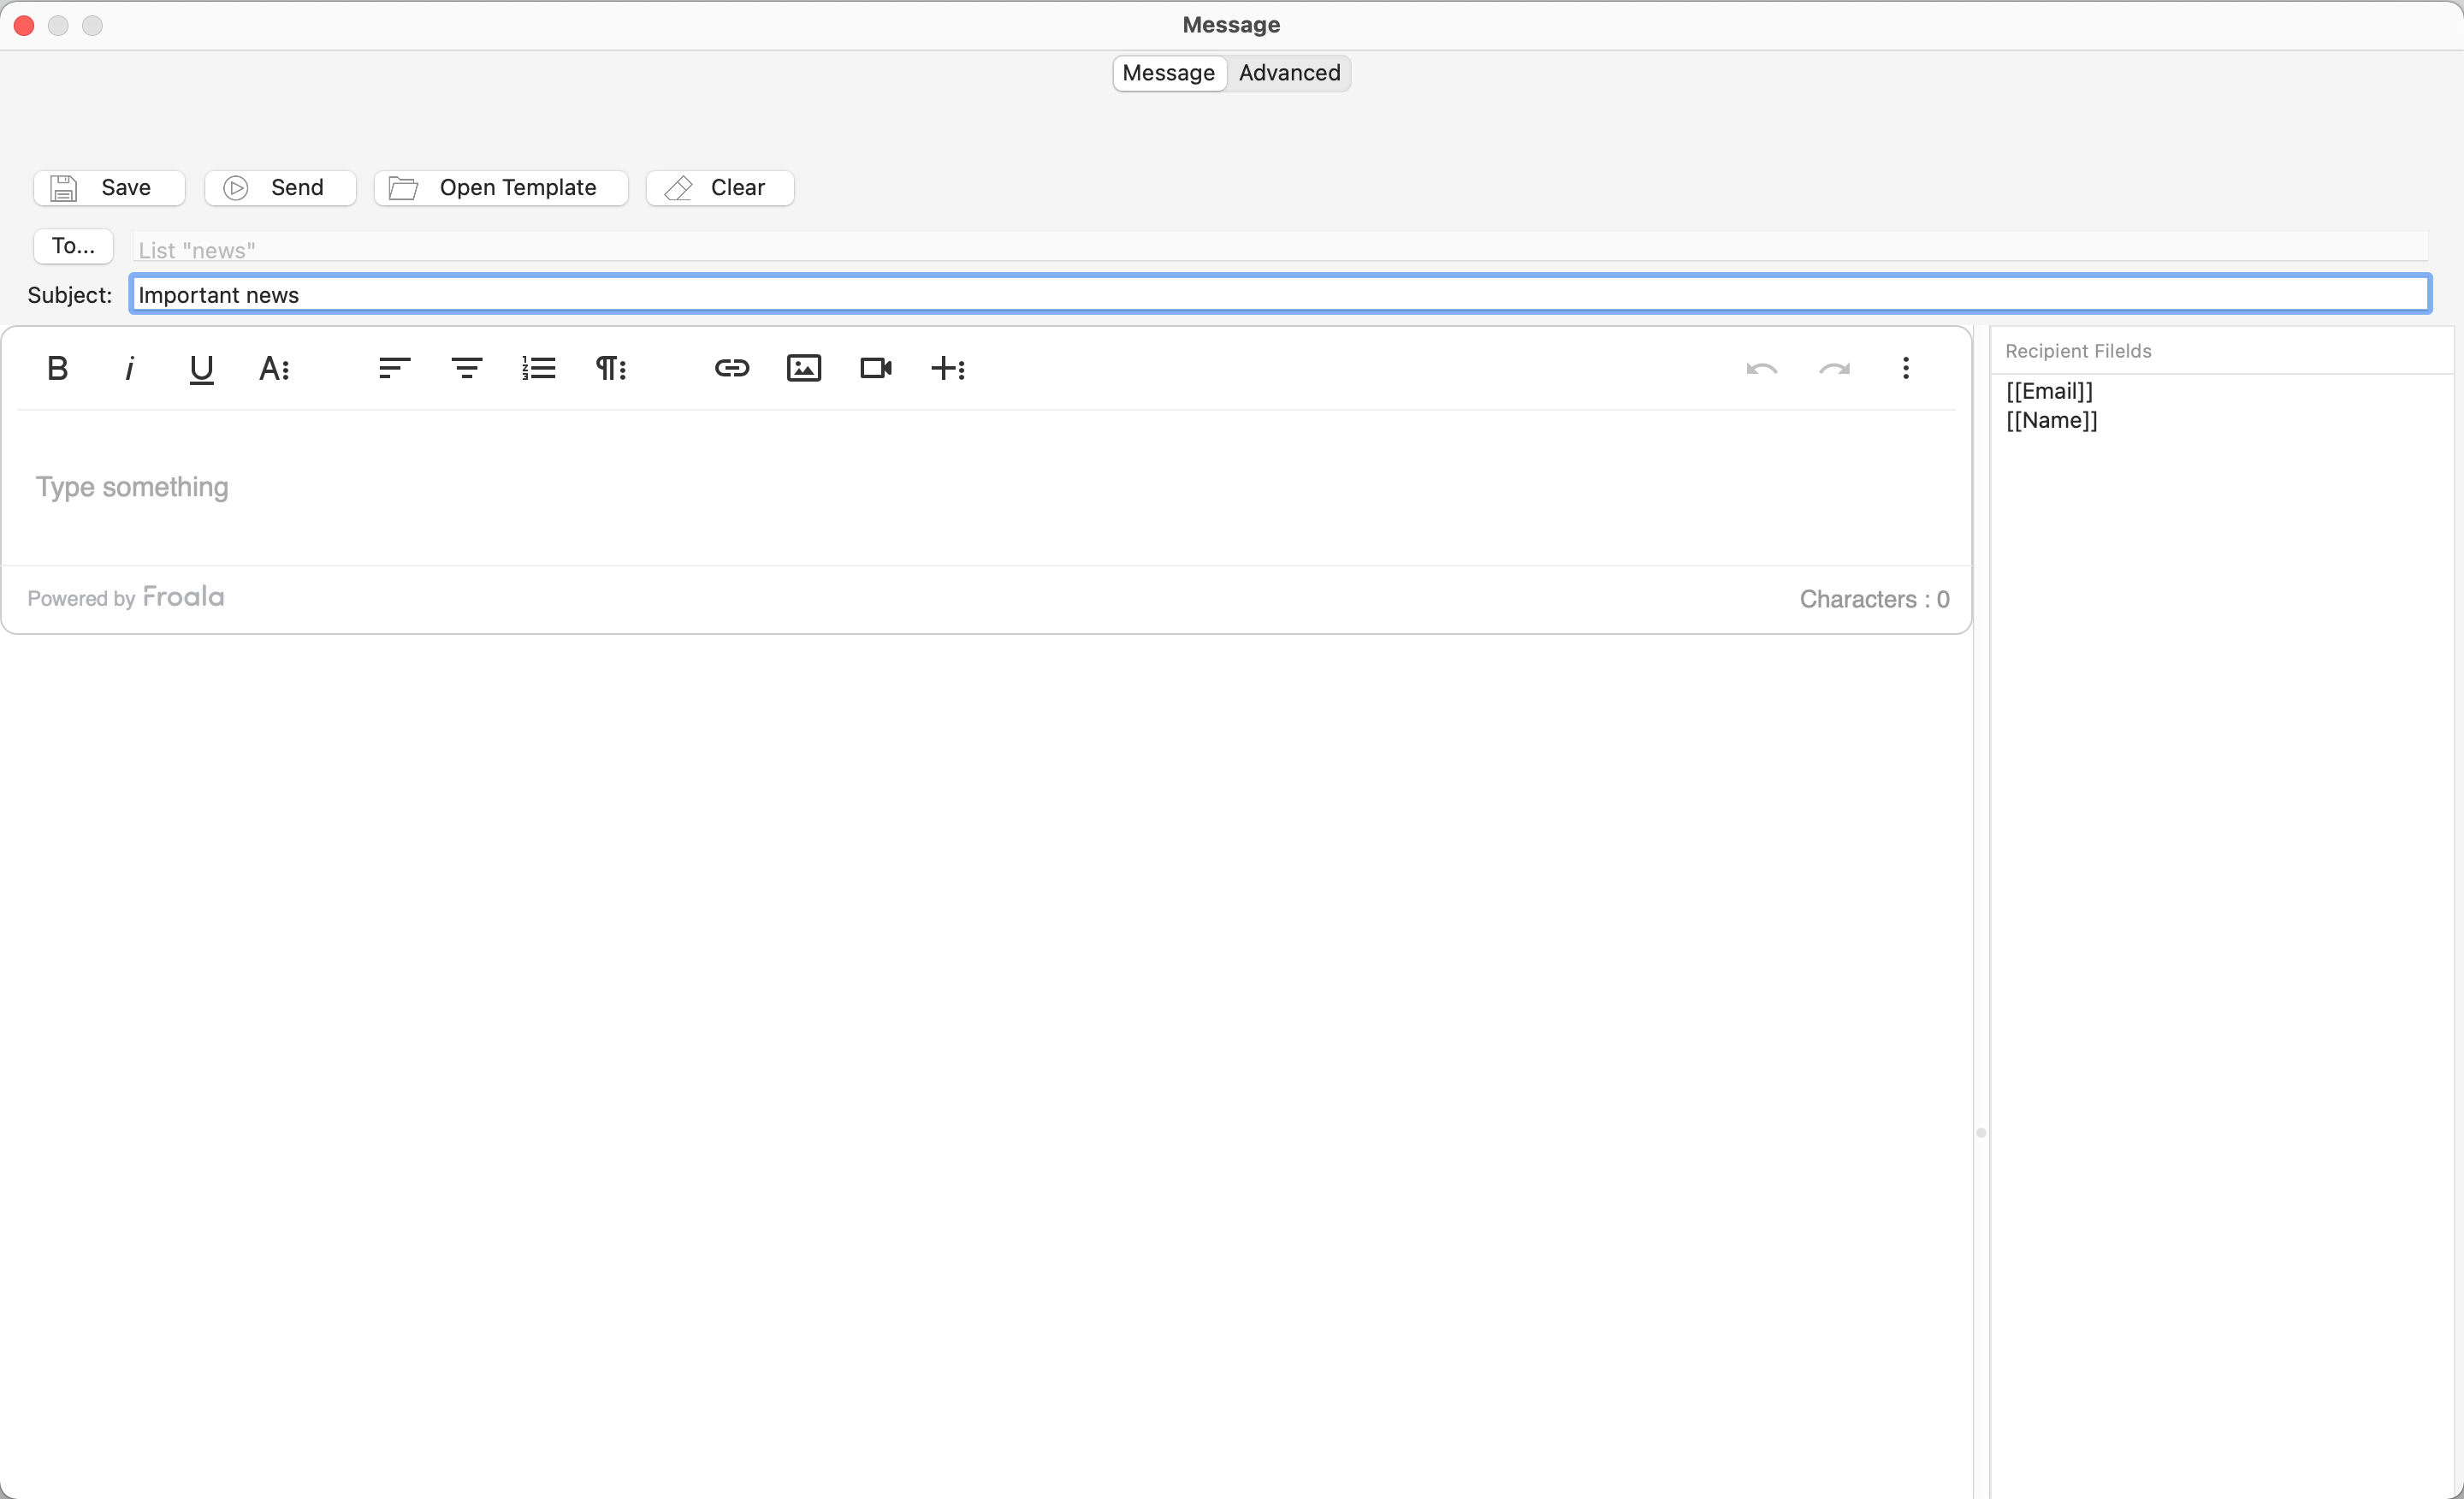Screen dimensions: 2464x1499
Task: Click the pane splitter handle beside Recipient Fields
Action: (x=1980, y=1132)
